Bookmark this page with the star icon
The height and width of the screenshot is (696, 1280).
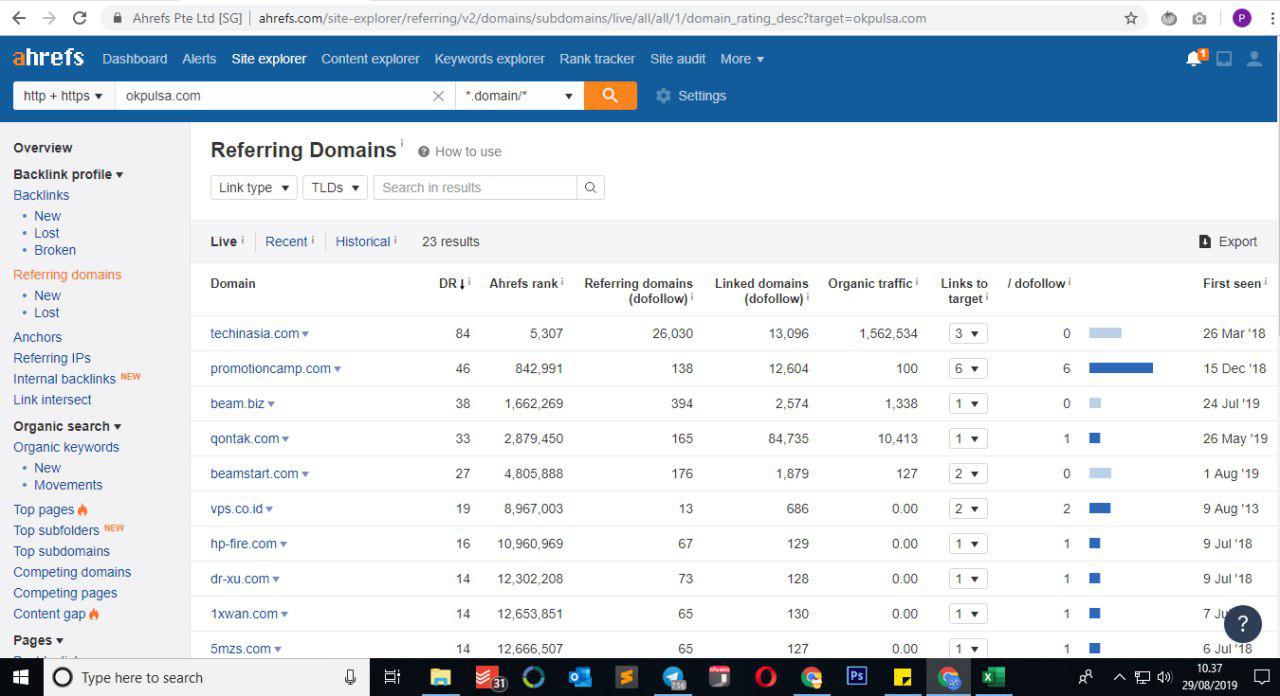point(1131,18)
